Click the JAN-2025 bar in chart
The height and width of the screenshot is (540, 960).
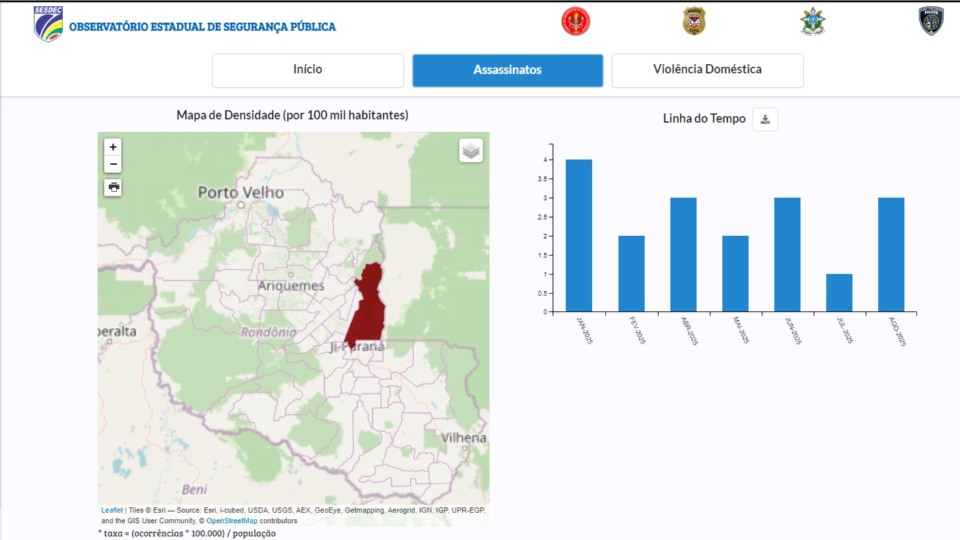[x=579, y=236]
